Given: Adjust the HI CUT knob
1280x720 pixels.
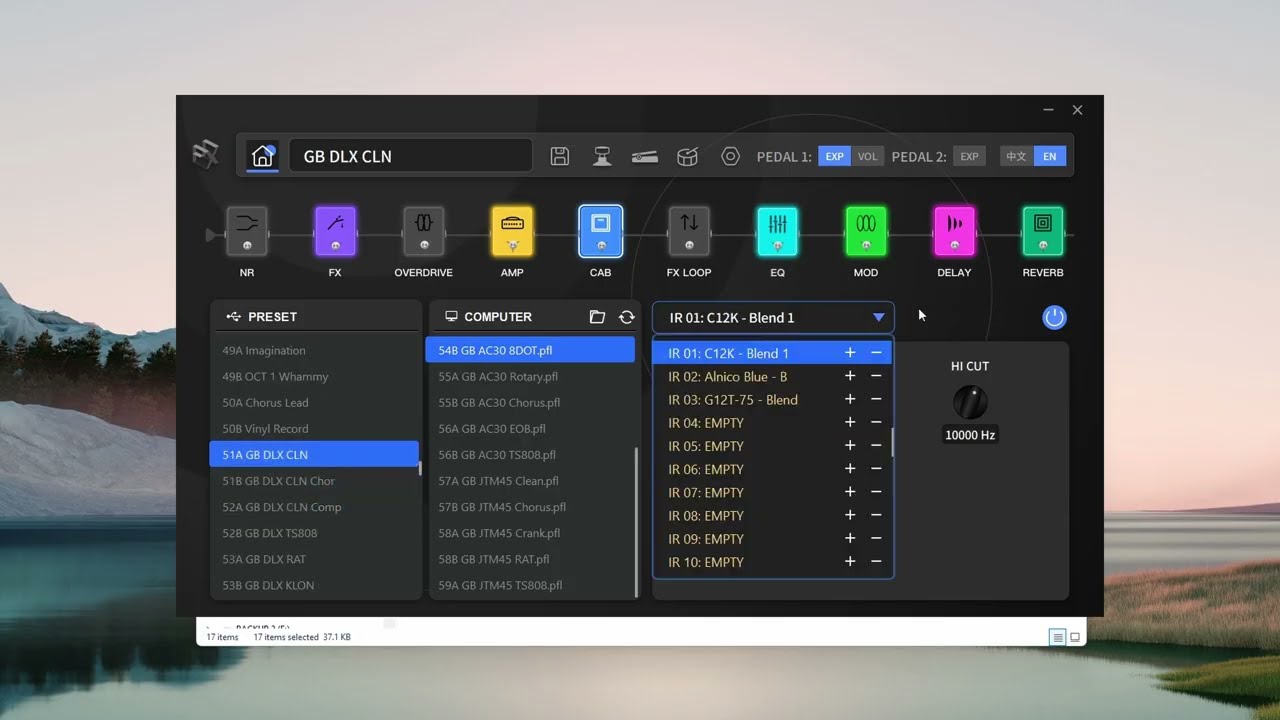Looking at the screenshot, I should pos(970,402).
